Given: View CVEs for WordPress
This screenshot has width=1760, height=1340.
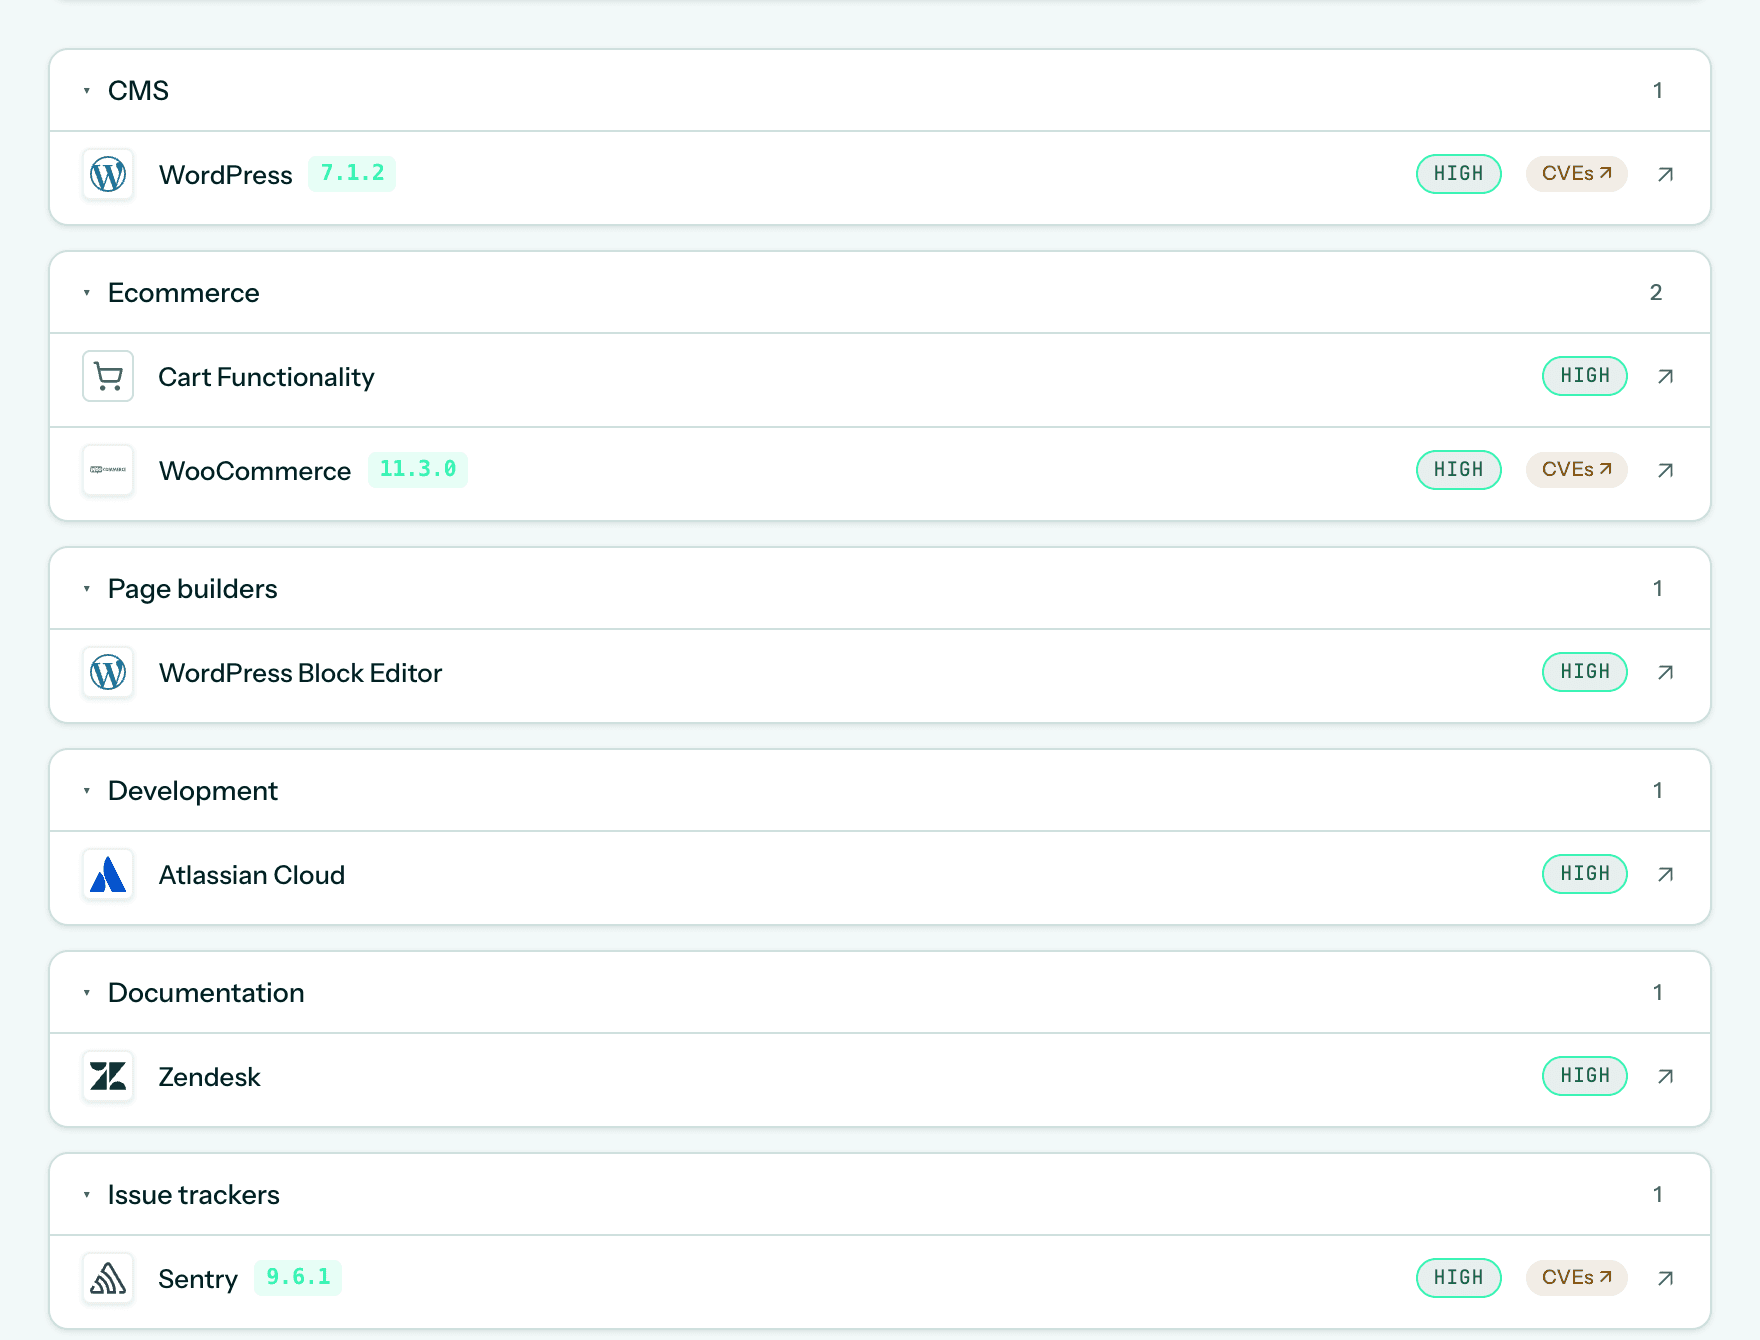Looking at the screenshot, I should pos(1576,174).
